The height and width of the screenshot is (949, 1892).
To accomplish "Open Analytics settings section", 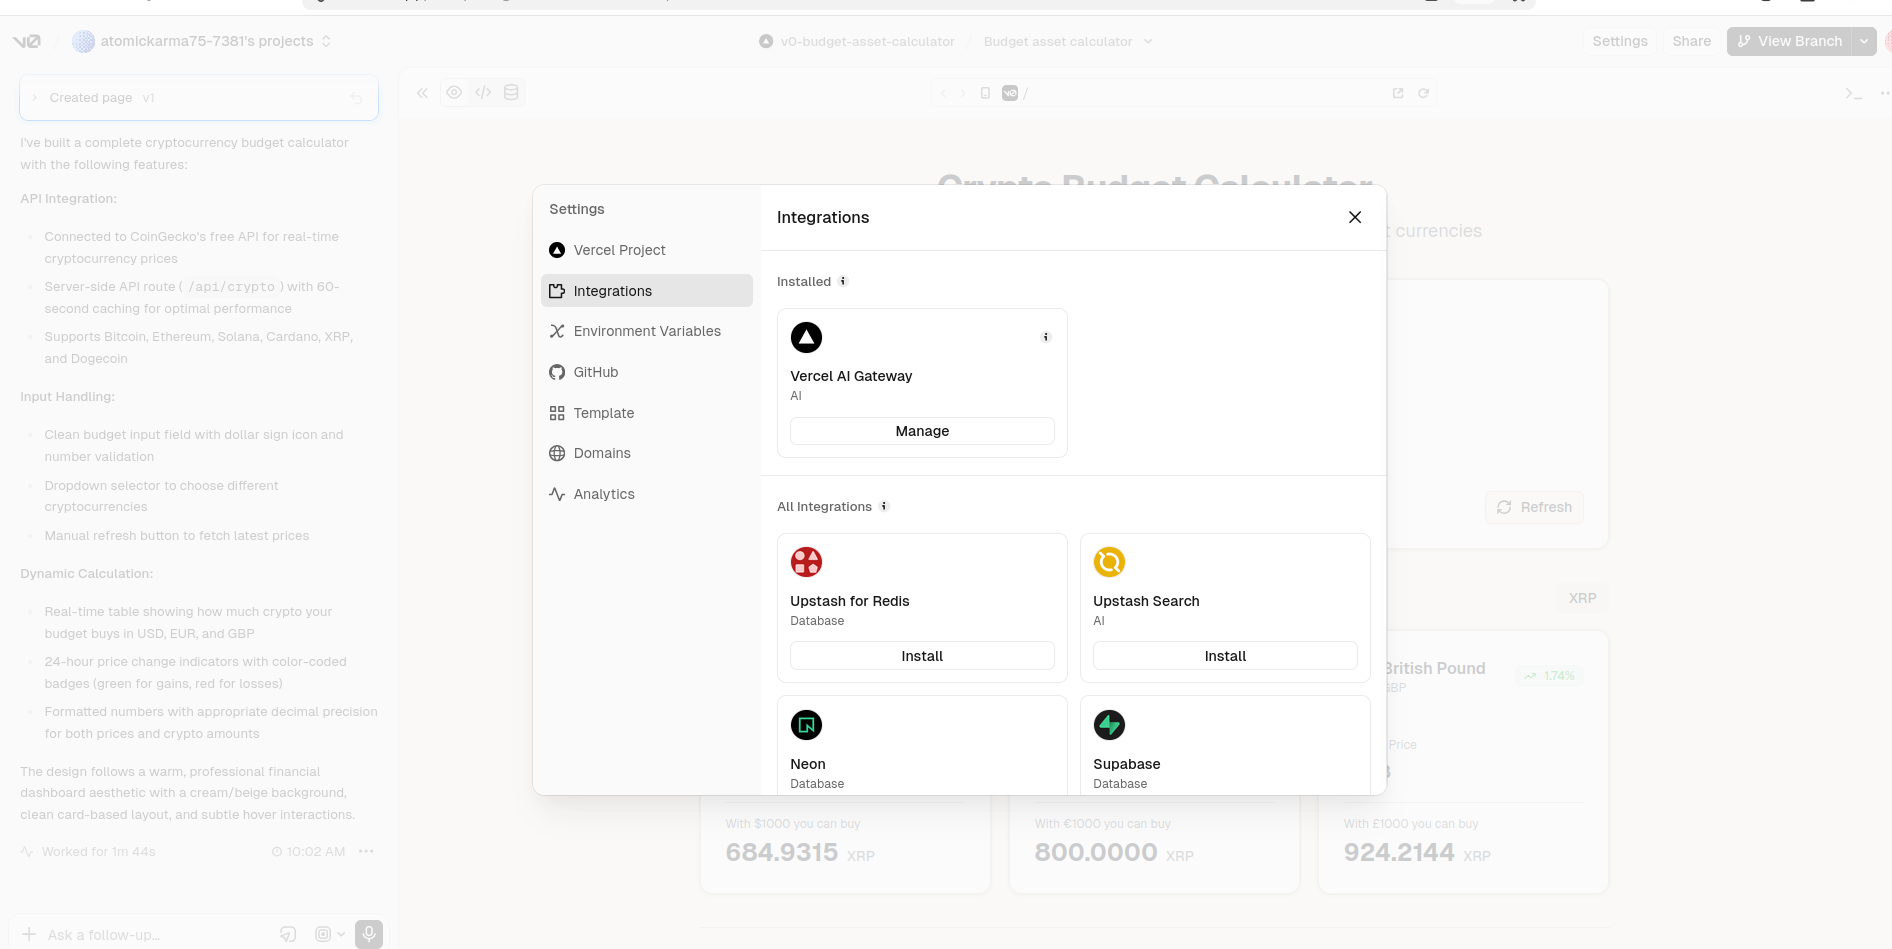I will [647, 494].
